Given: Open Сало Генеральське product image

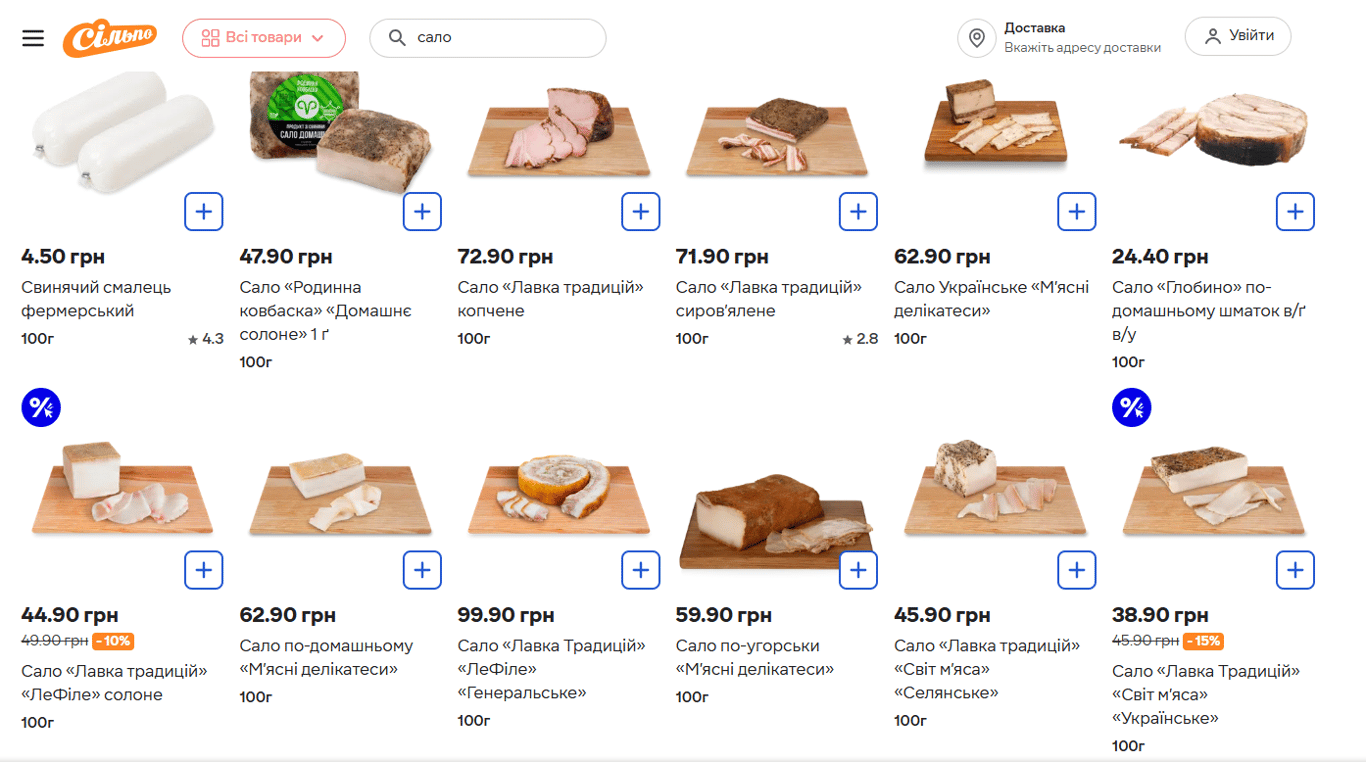Looking at the screenshot, I should point(558,495).
